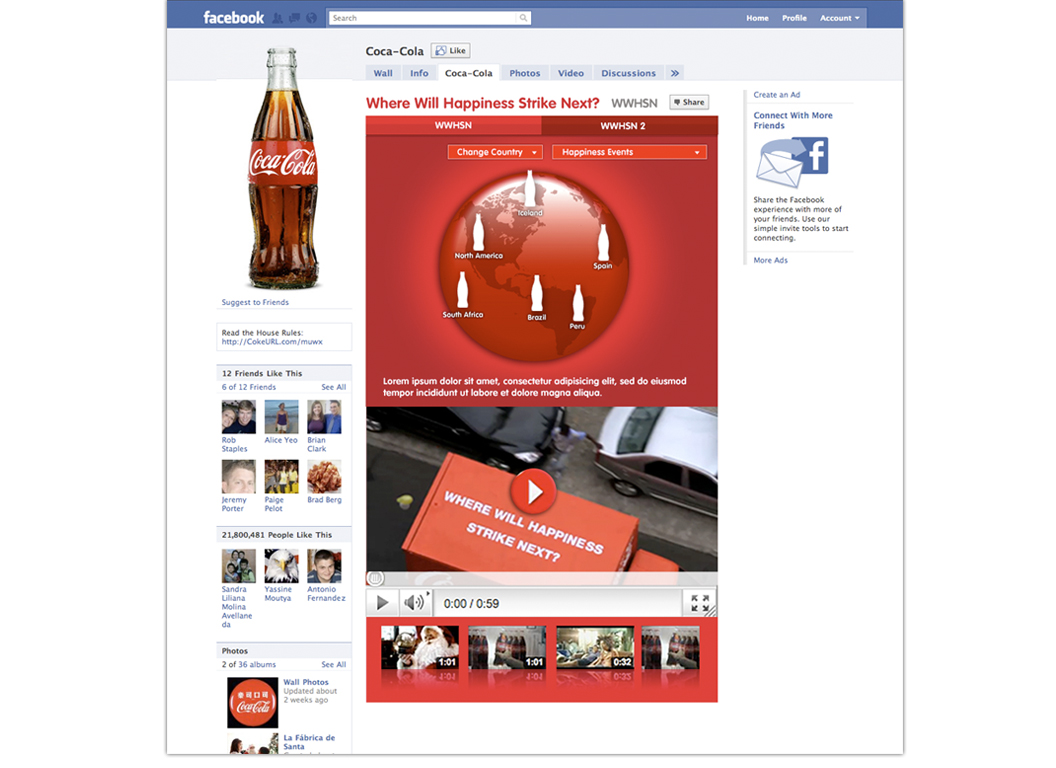This screenshot has height=768, width=1056.
Task: Click the search magnifier icon
Action: pyautogui.click(x=523, y=18)
